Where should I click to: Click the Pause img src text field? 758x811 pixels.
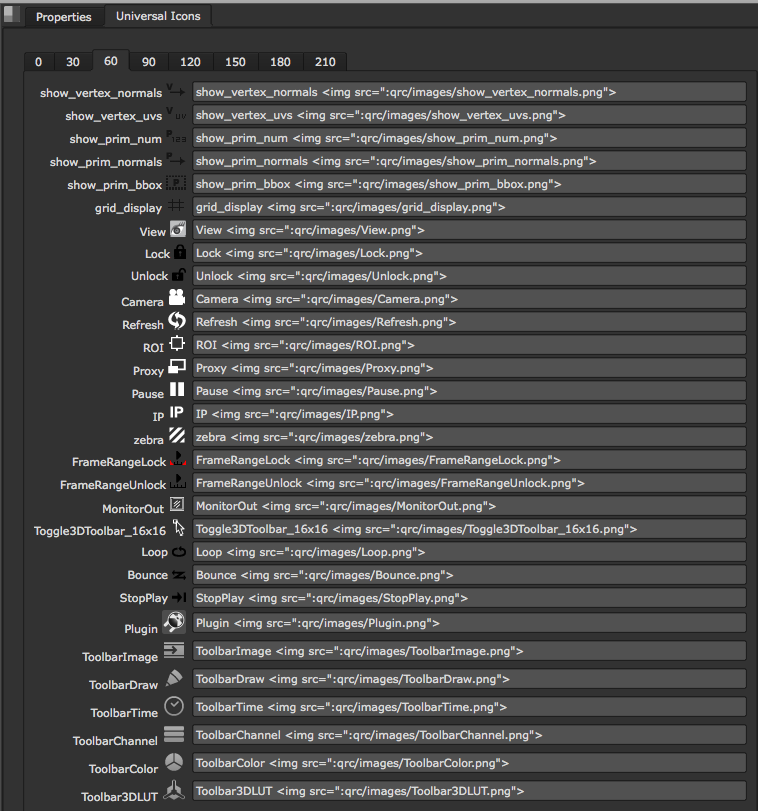tap(469, 391)
